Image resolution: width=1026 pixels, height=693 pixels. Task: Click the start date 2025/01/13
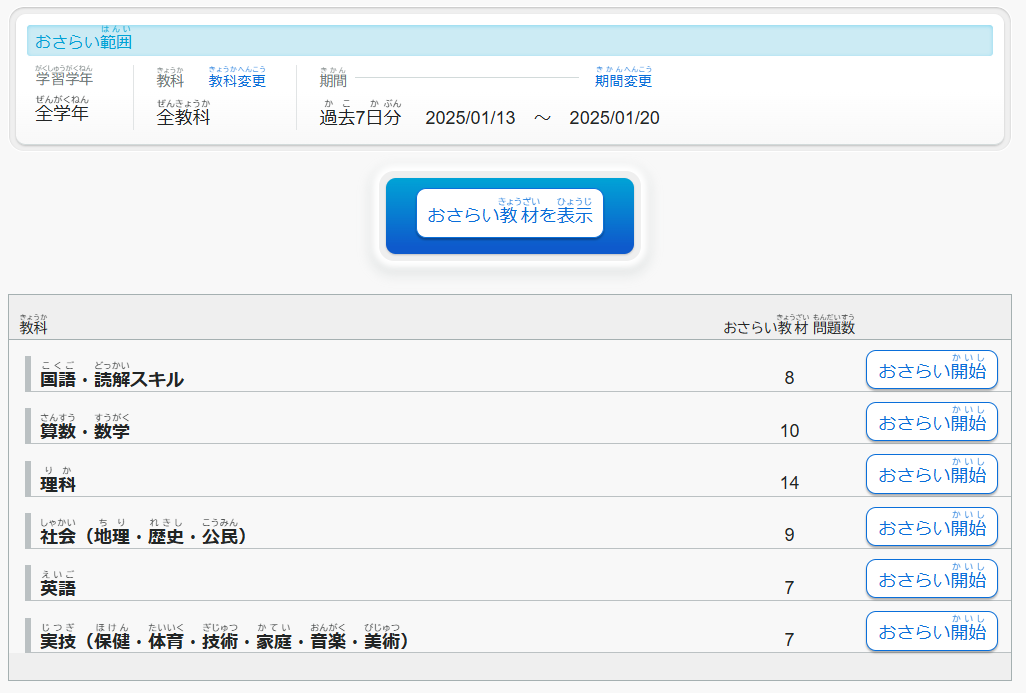click(470, 118)
